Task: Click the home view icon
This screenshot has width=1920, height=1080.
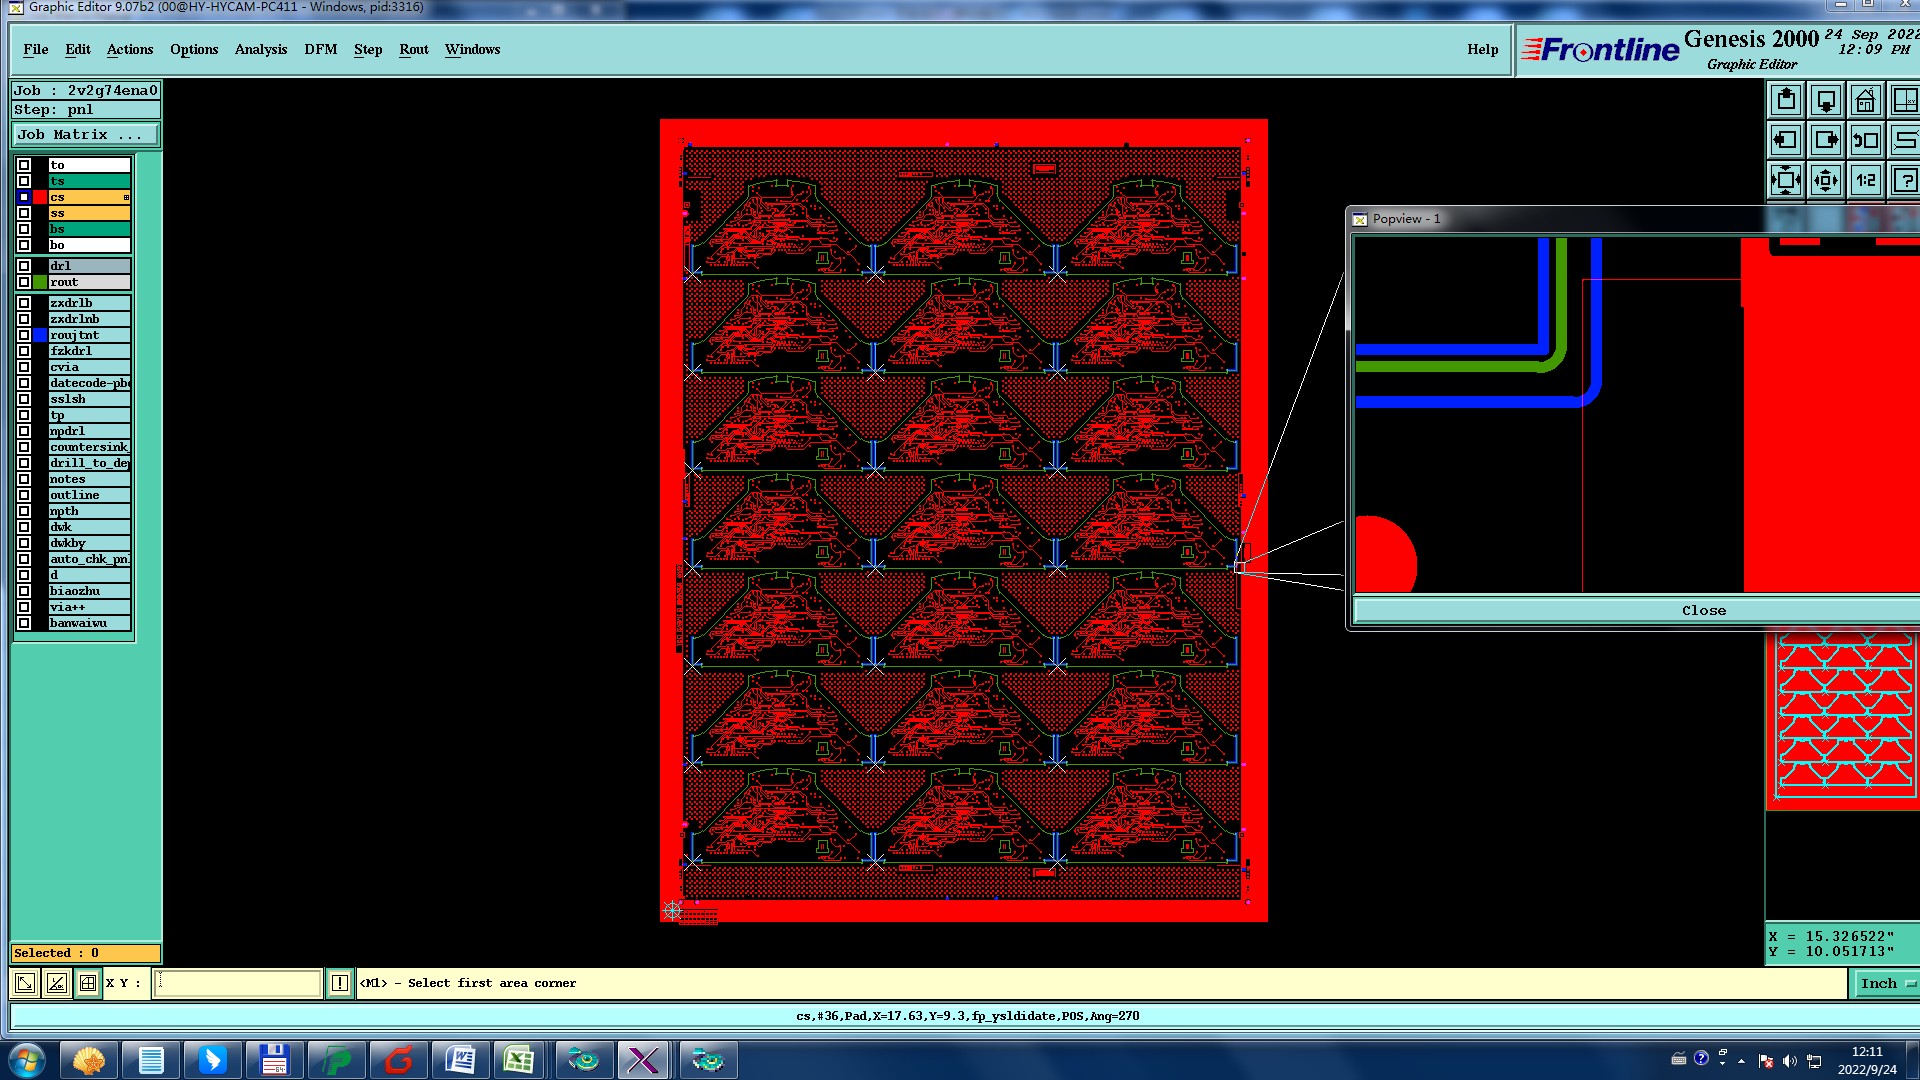Action: tap(1865, 100)
